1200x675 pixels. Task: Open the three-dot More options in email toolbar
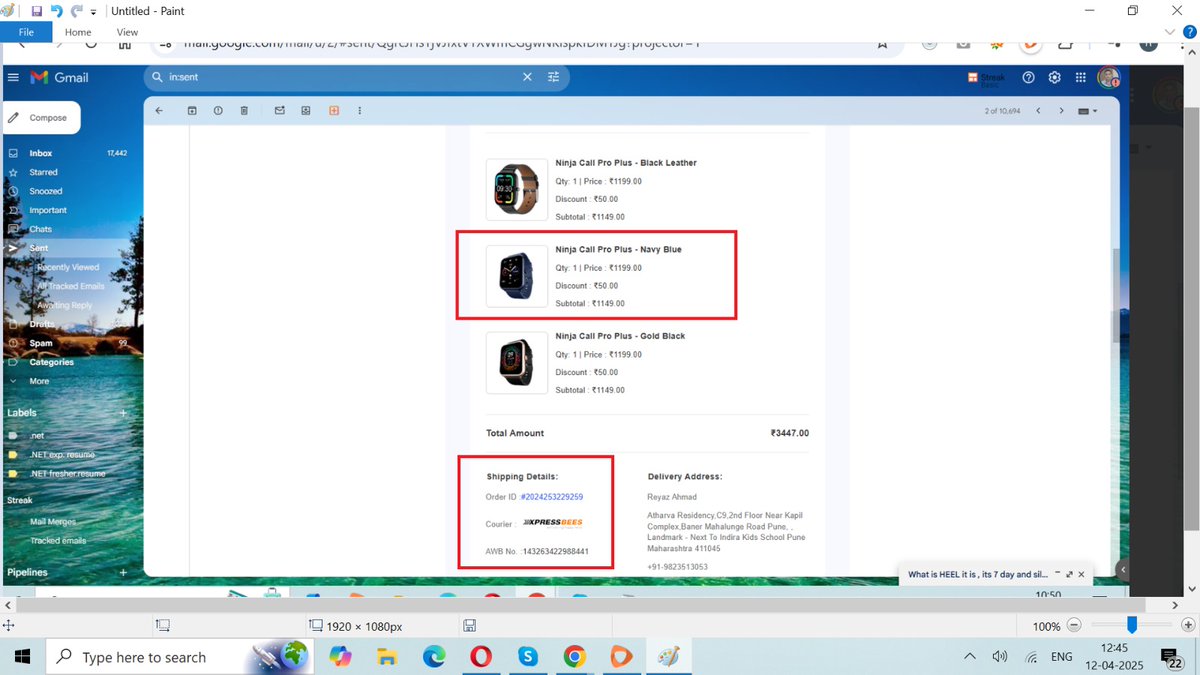pyautogui.click(x=360, y=110)
